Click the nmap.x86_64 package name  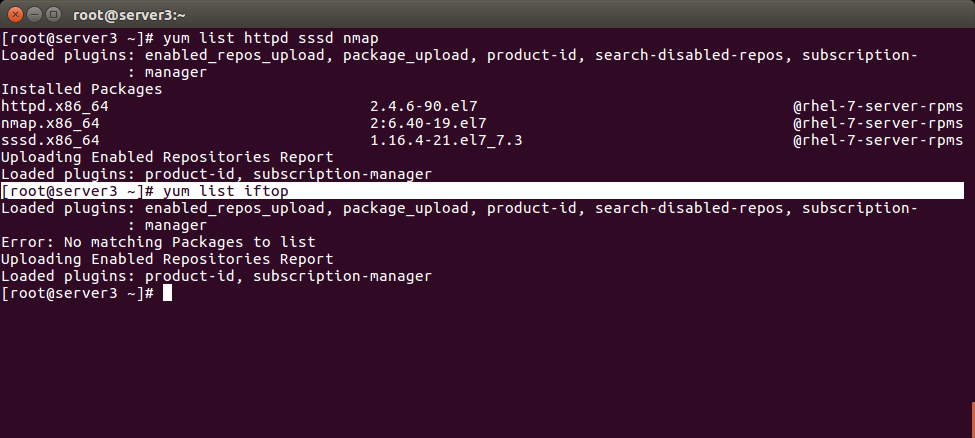coord(50,123)
